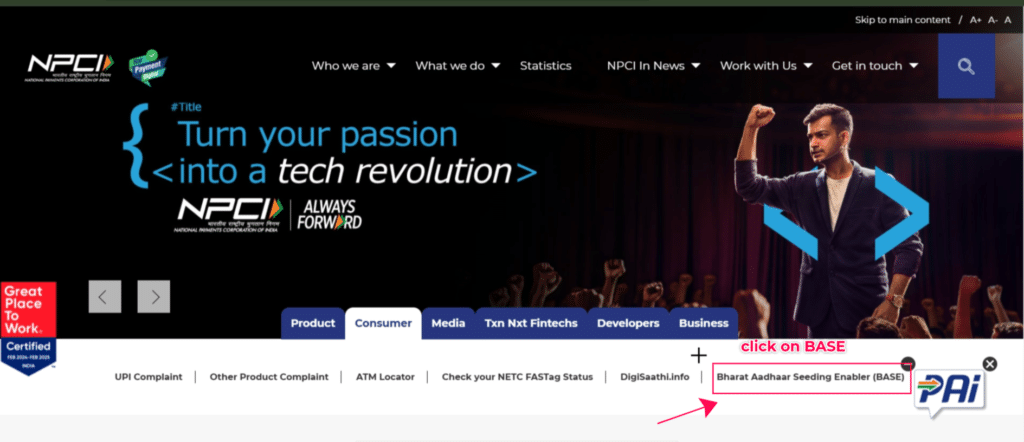
Task: Expand the Get in touch dropdown
Action: [x=875, y=66]
